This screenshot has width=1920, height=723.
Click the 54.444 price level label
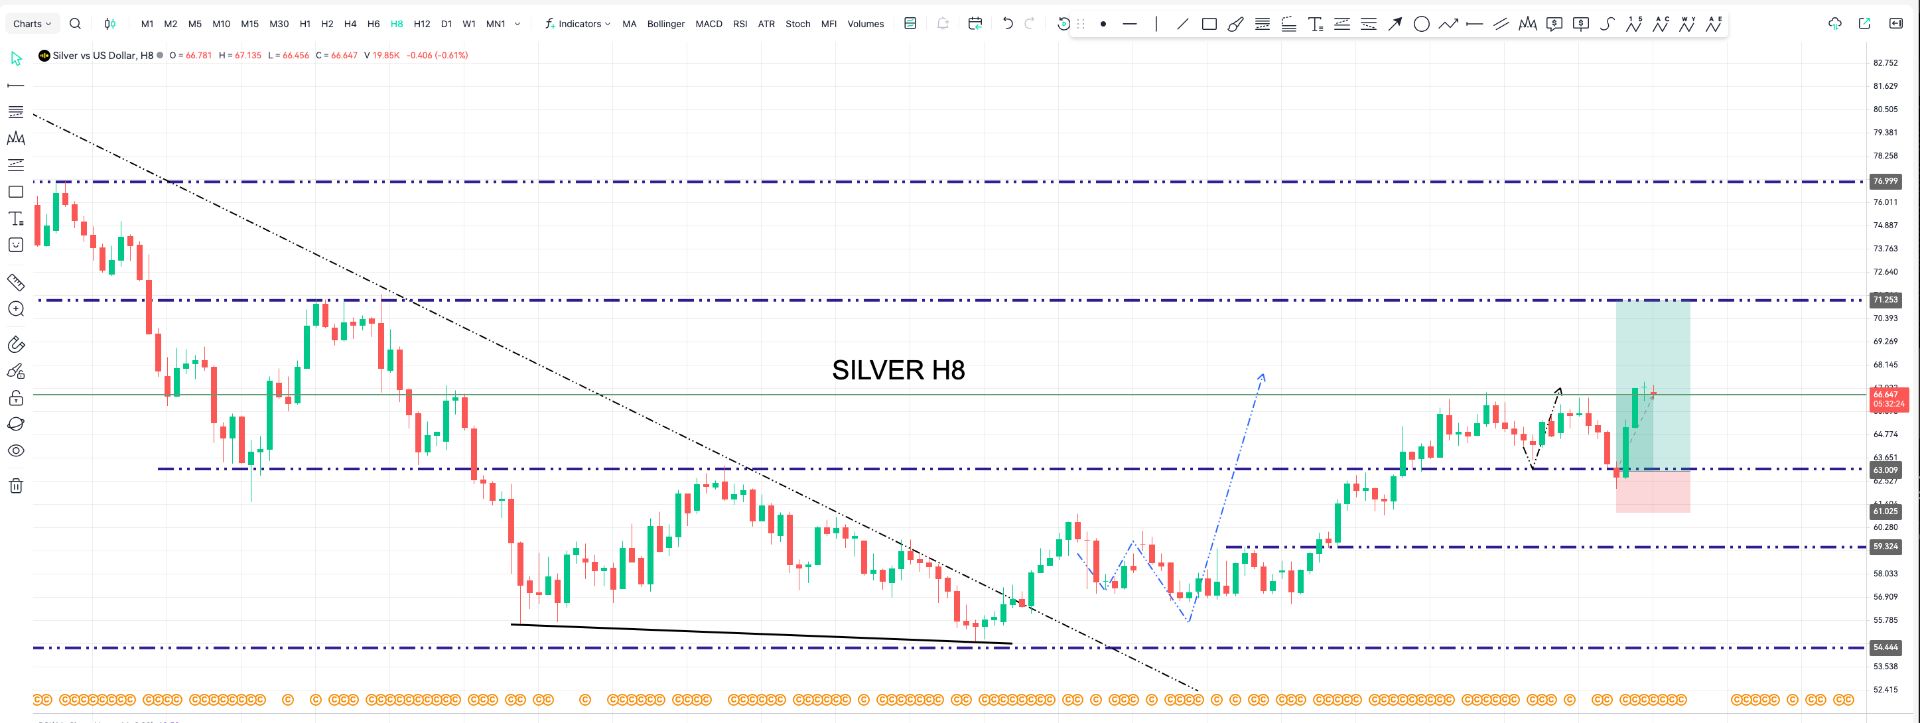[1885, 648]
